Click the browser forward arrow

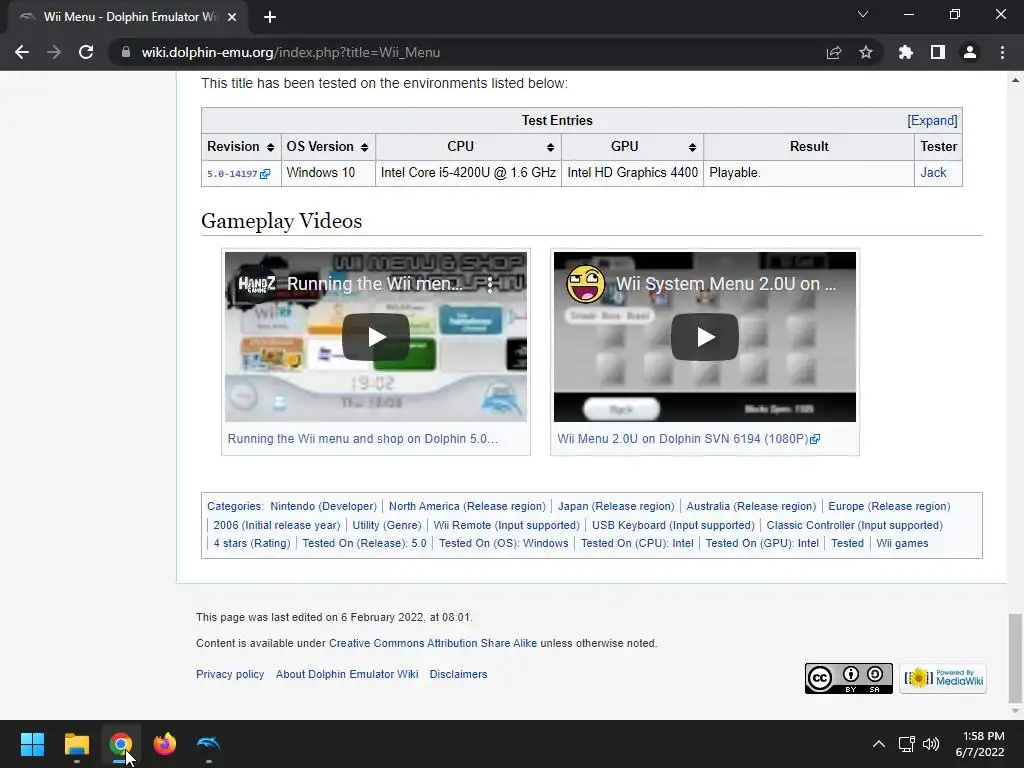54,52
